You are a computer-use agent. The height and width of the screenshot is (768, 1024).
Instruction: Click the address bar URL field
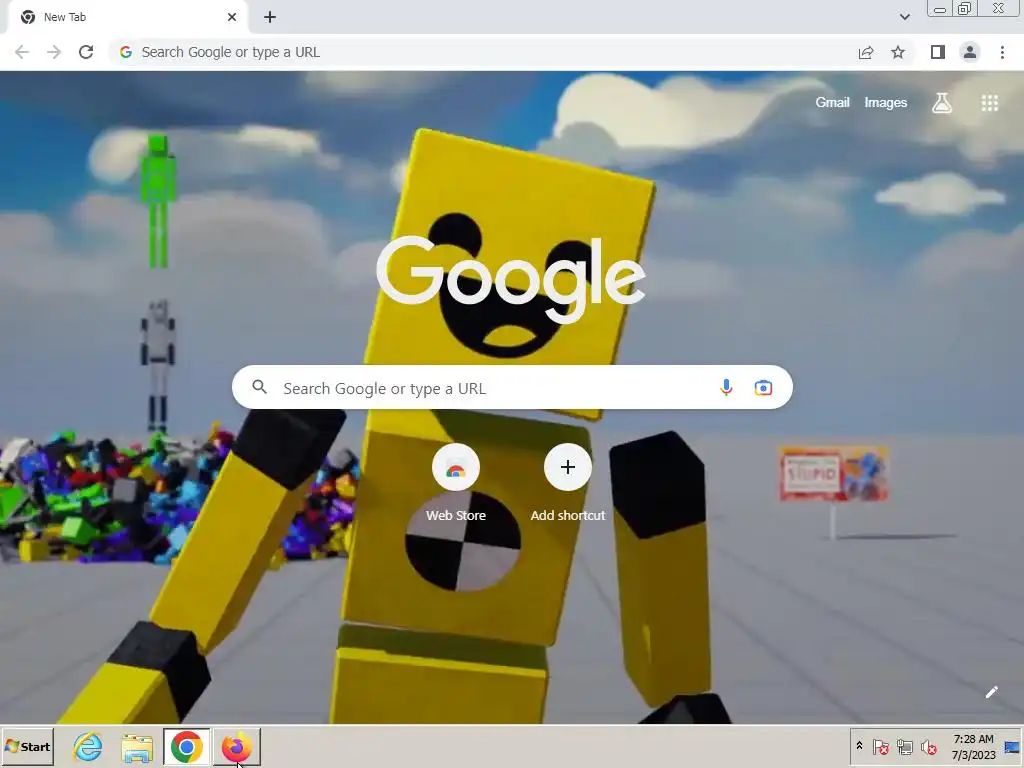pos(483,52)
